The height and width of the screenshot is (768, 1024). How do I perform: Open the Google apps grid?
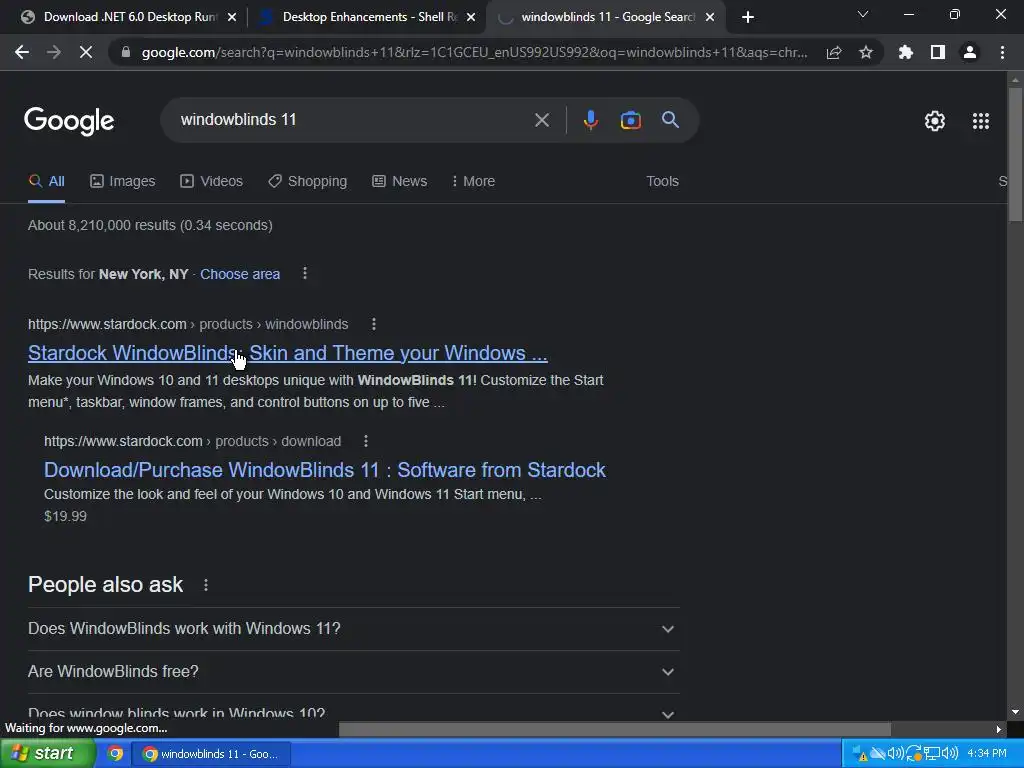pos(980,121)
